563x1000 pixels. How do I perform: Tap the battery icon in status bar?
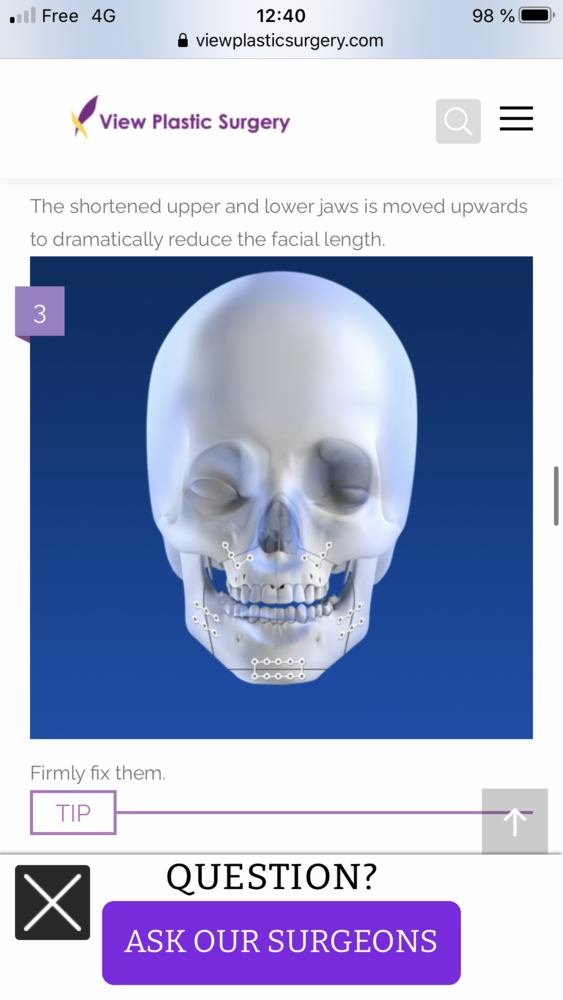(x=537, y=15)
